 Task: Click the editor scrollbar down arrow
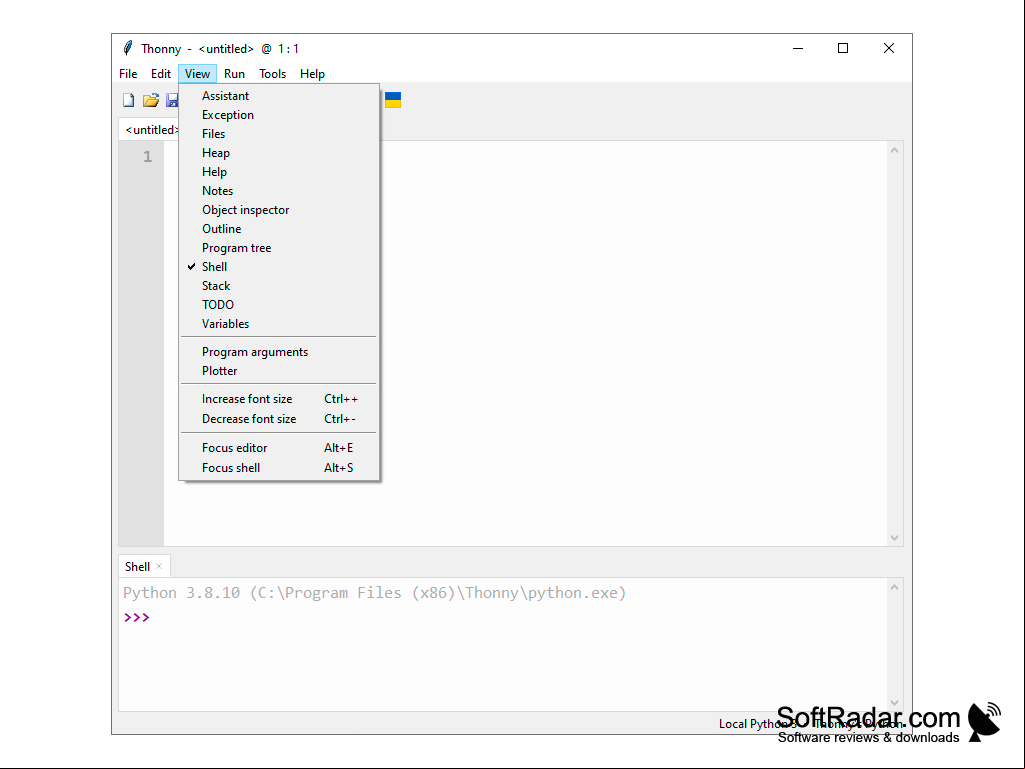(894, 538)
